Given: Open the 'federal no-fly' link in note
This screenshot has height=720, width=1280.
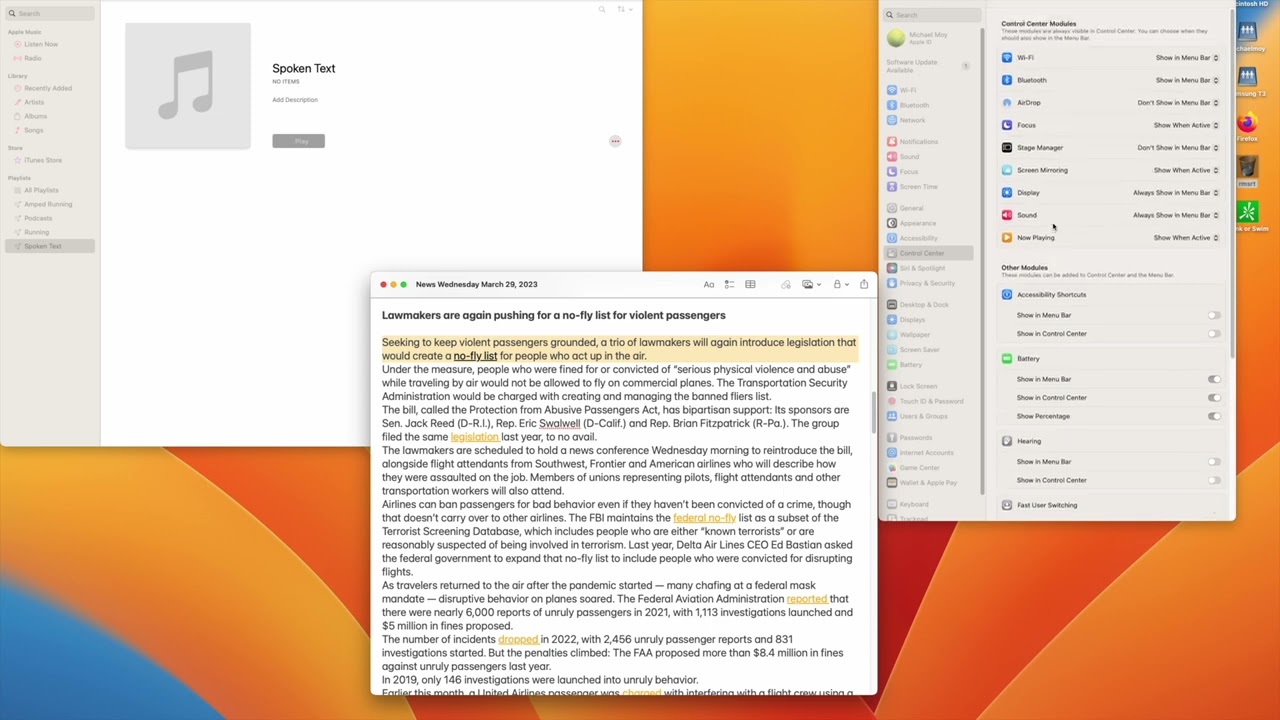Looking at the screenshot, I should pyautogui.click(x=704, y=518).
